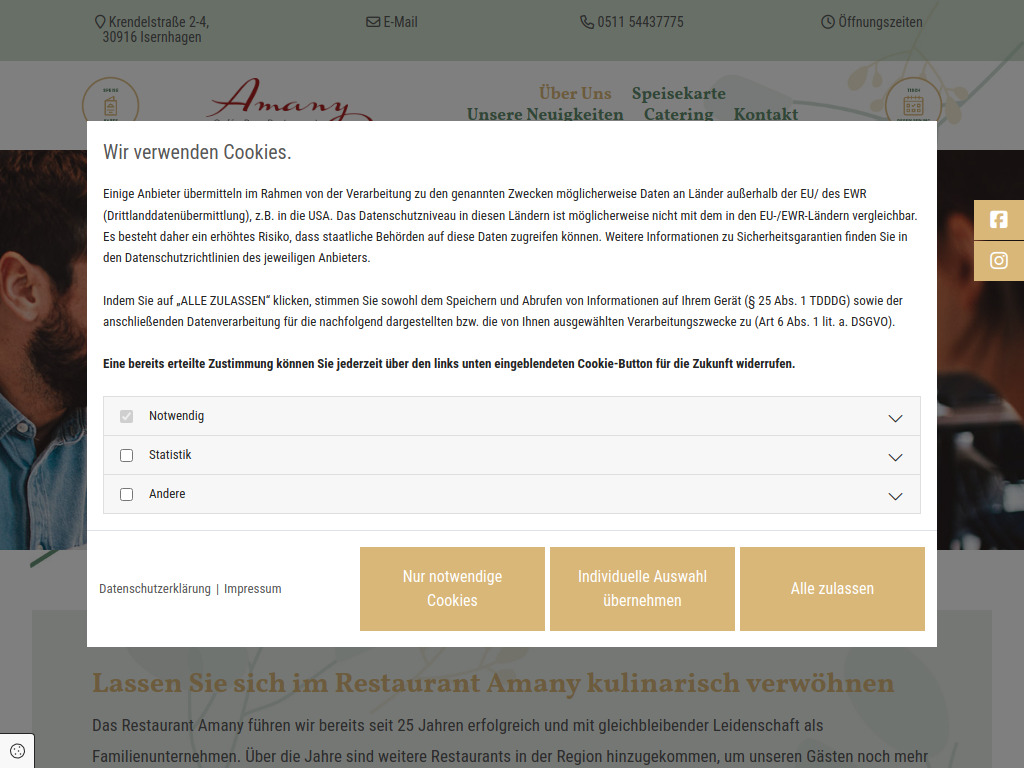Open the Kontakt menu item
The height and width of the screenshot is (768, 1024).
coord(765,114)
